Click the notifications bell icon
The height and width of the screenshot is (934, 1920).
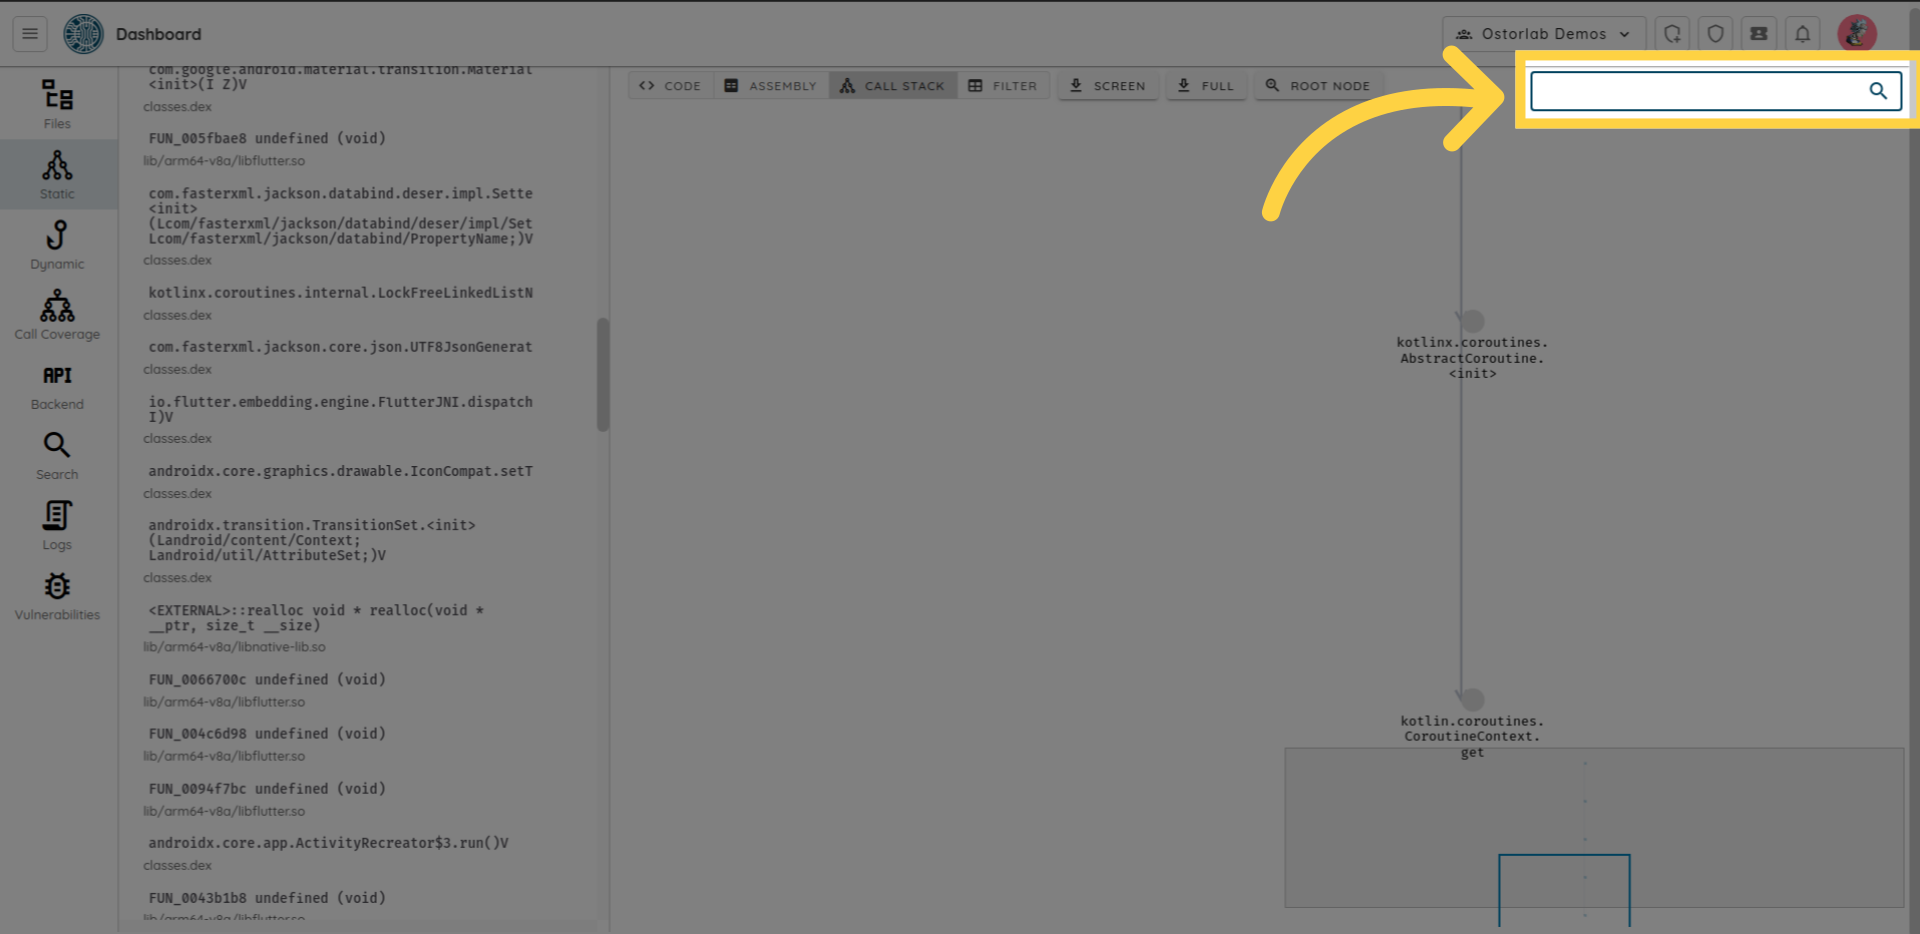coord(1802,34)
